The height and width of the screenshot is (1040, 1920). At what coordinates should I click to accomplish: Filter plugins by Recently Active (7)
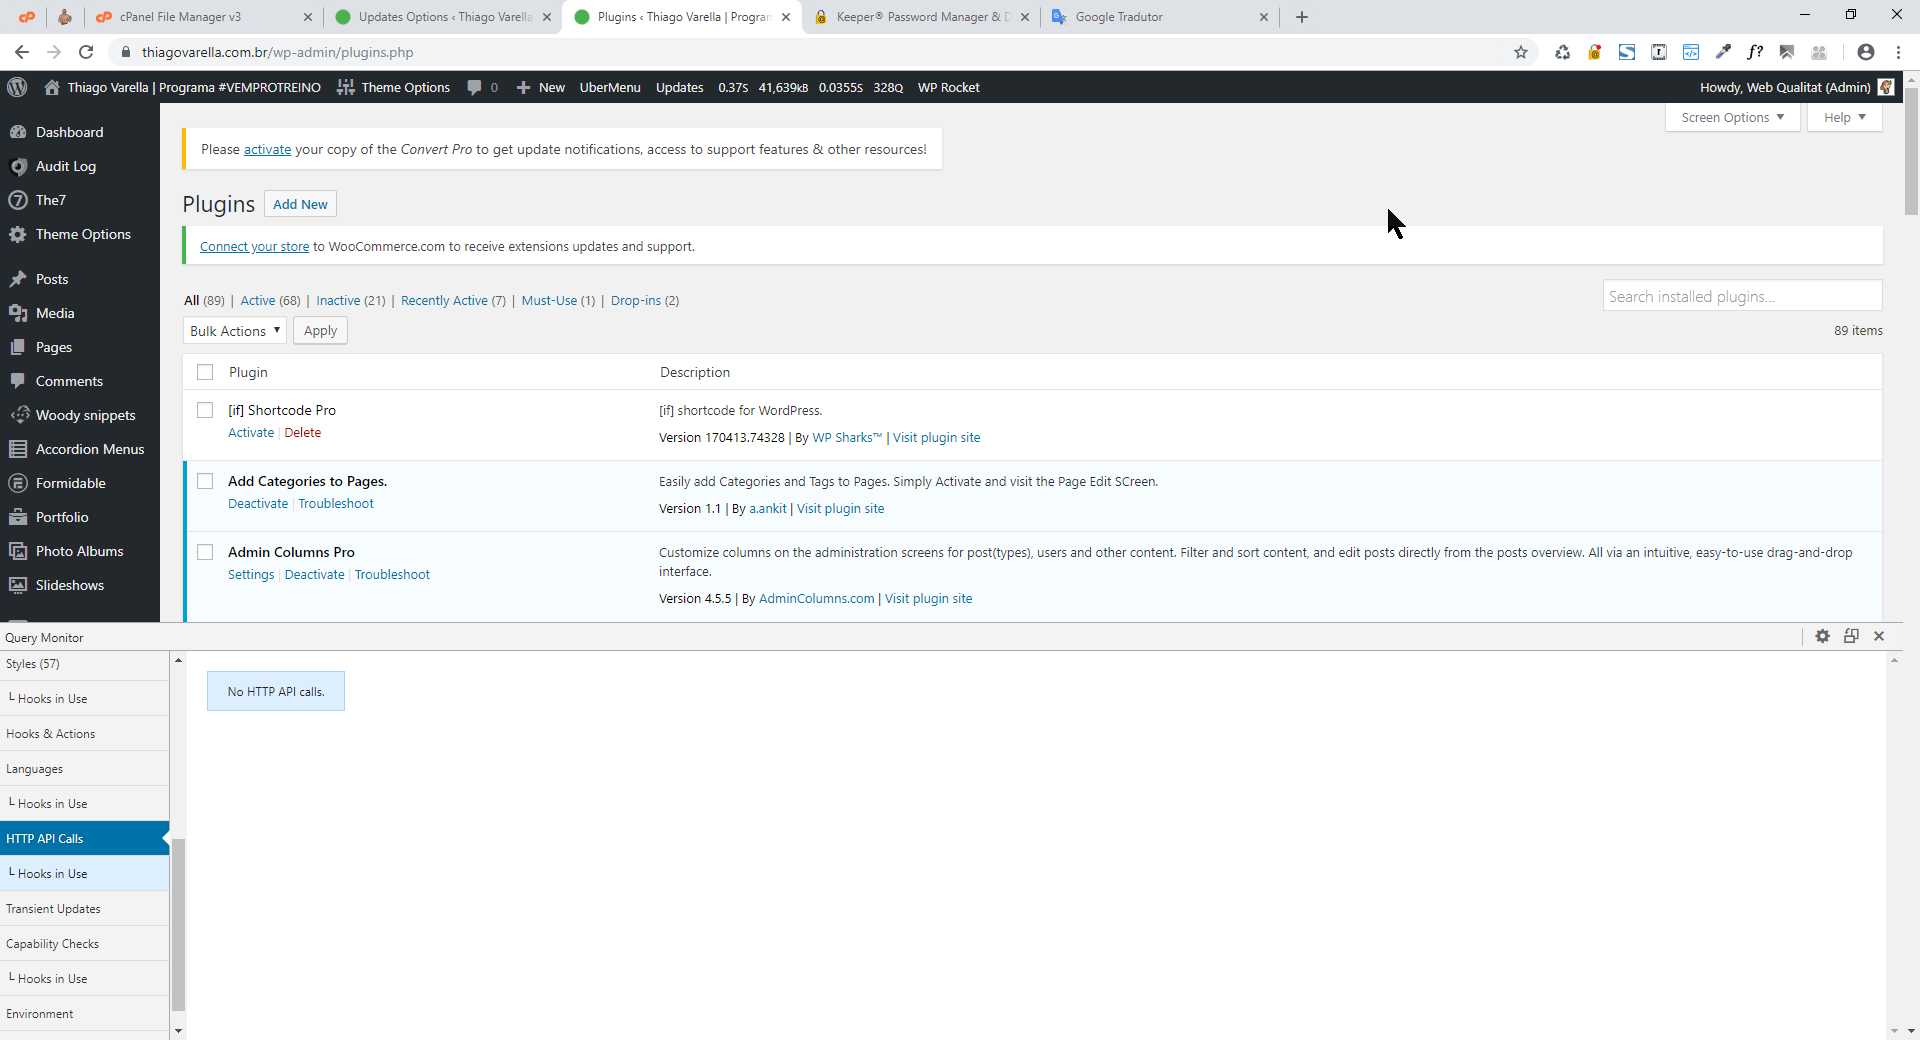453,301
